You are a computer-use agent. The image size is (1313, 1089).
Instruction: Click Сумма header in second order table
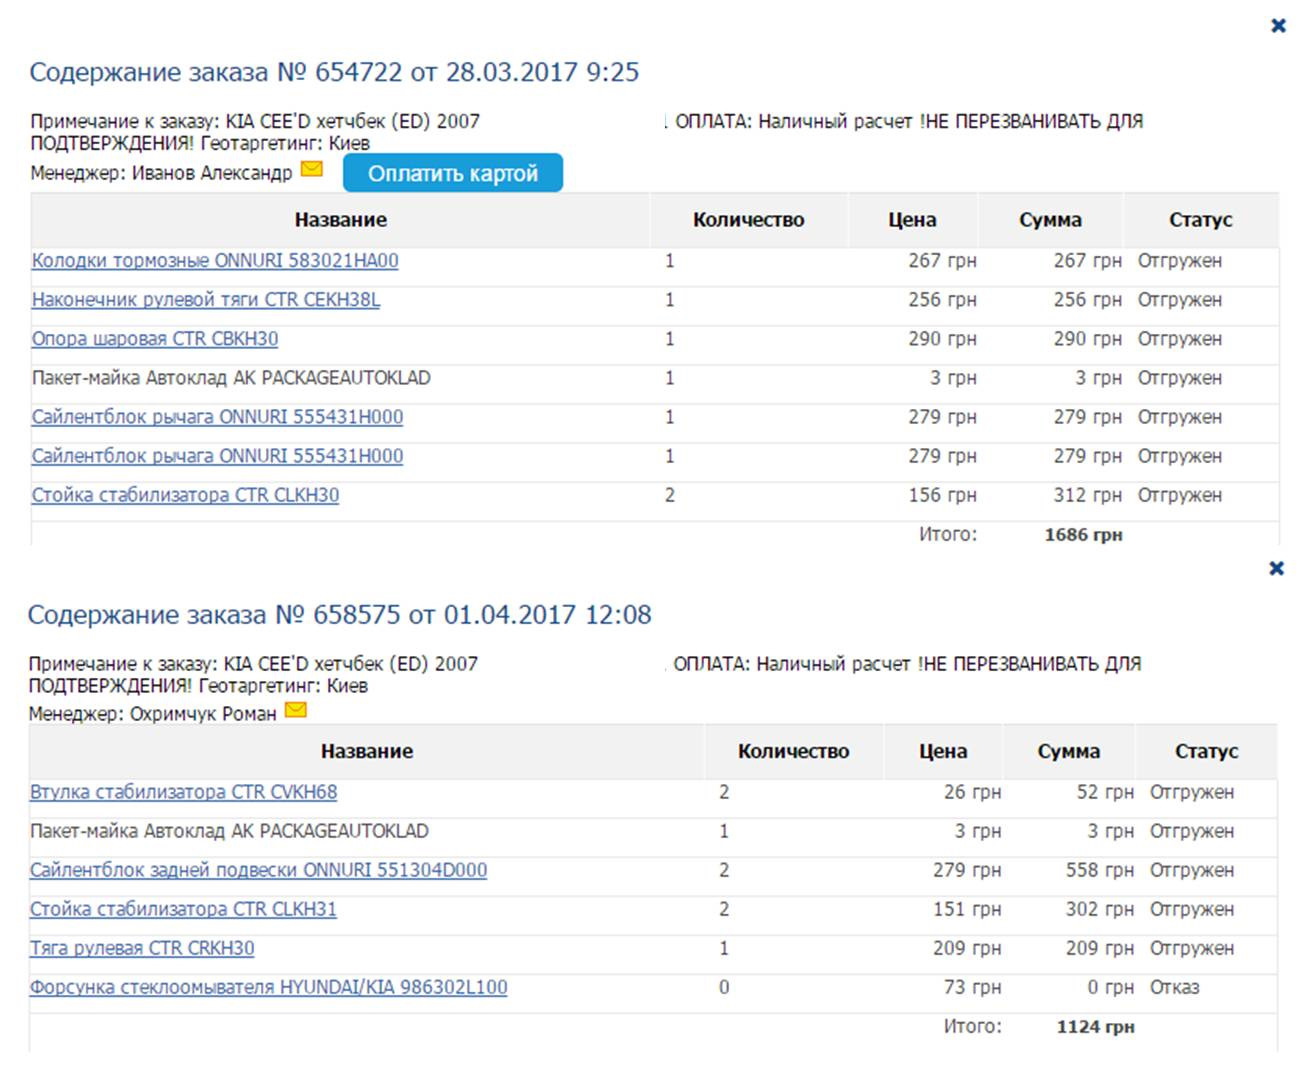tap(1069, 751)
